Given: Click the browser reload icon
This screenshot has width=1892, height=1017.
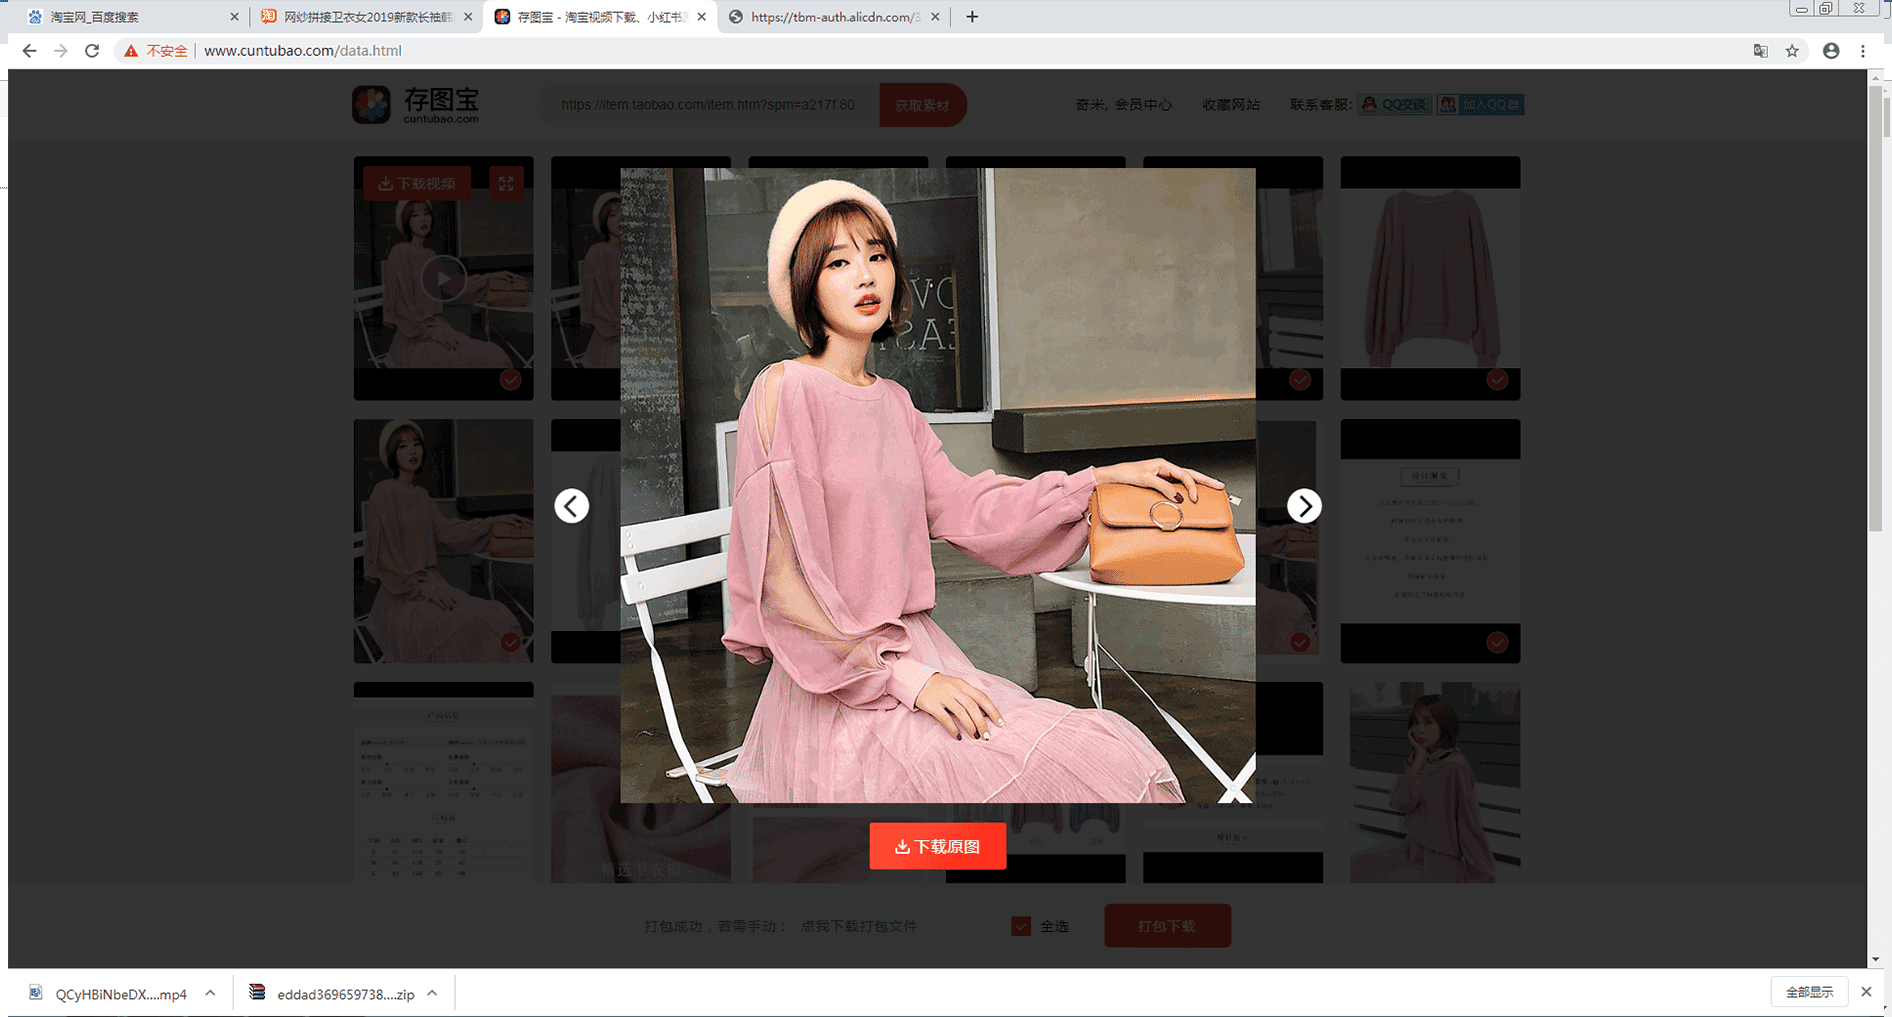Looking at the screenshot, I should 92,51.
